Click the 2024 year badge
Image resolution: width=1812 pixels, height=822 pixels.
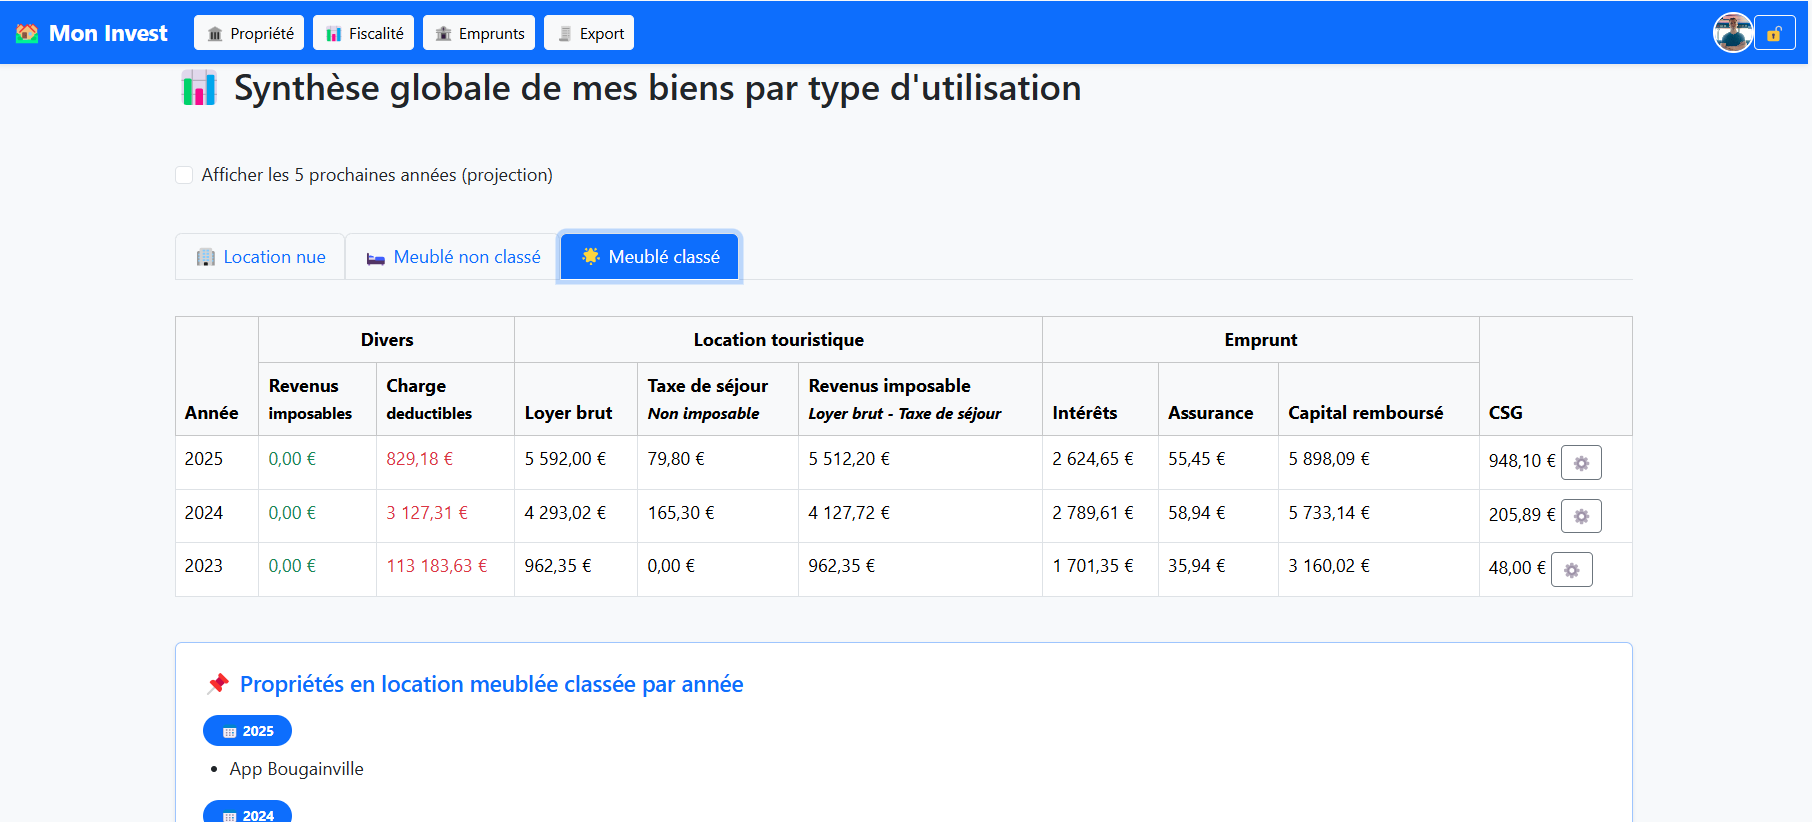(247, 813)
